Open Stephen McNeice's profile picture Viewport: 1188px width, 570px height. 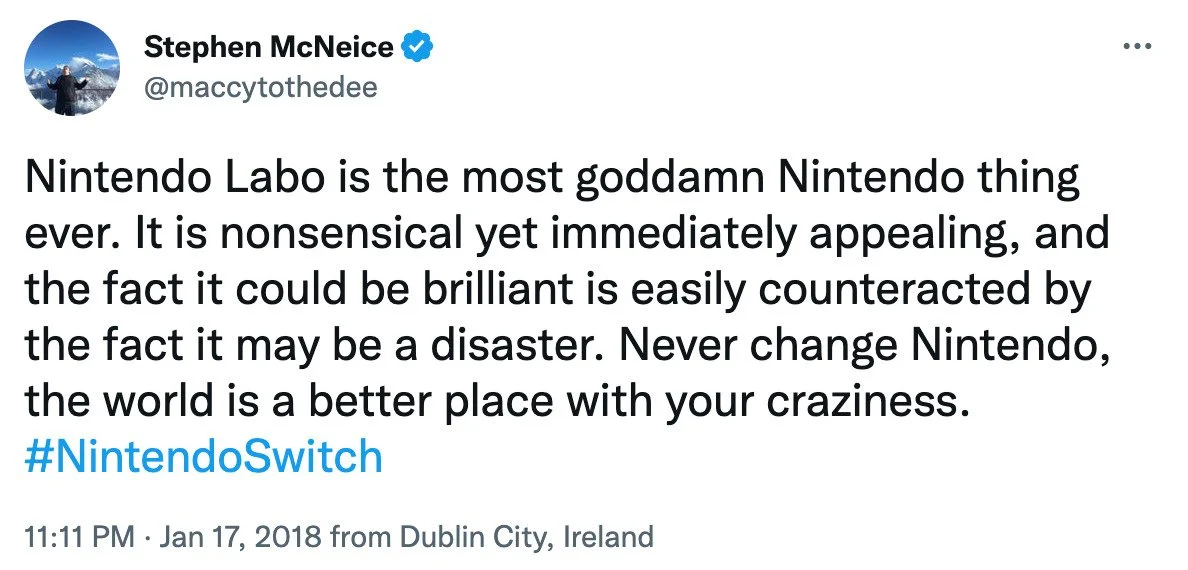click(71, 68)
